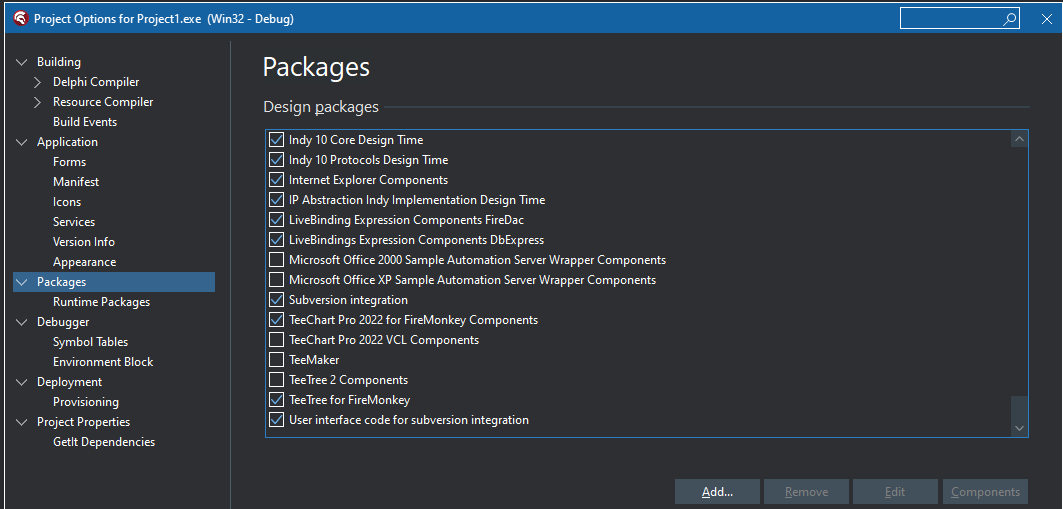This screenshot has height=509, width=1063.
Task: Collapse the Building tree node
Action: coord(21,62)
